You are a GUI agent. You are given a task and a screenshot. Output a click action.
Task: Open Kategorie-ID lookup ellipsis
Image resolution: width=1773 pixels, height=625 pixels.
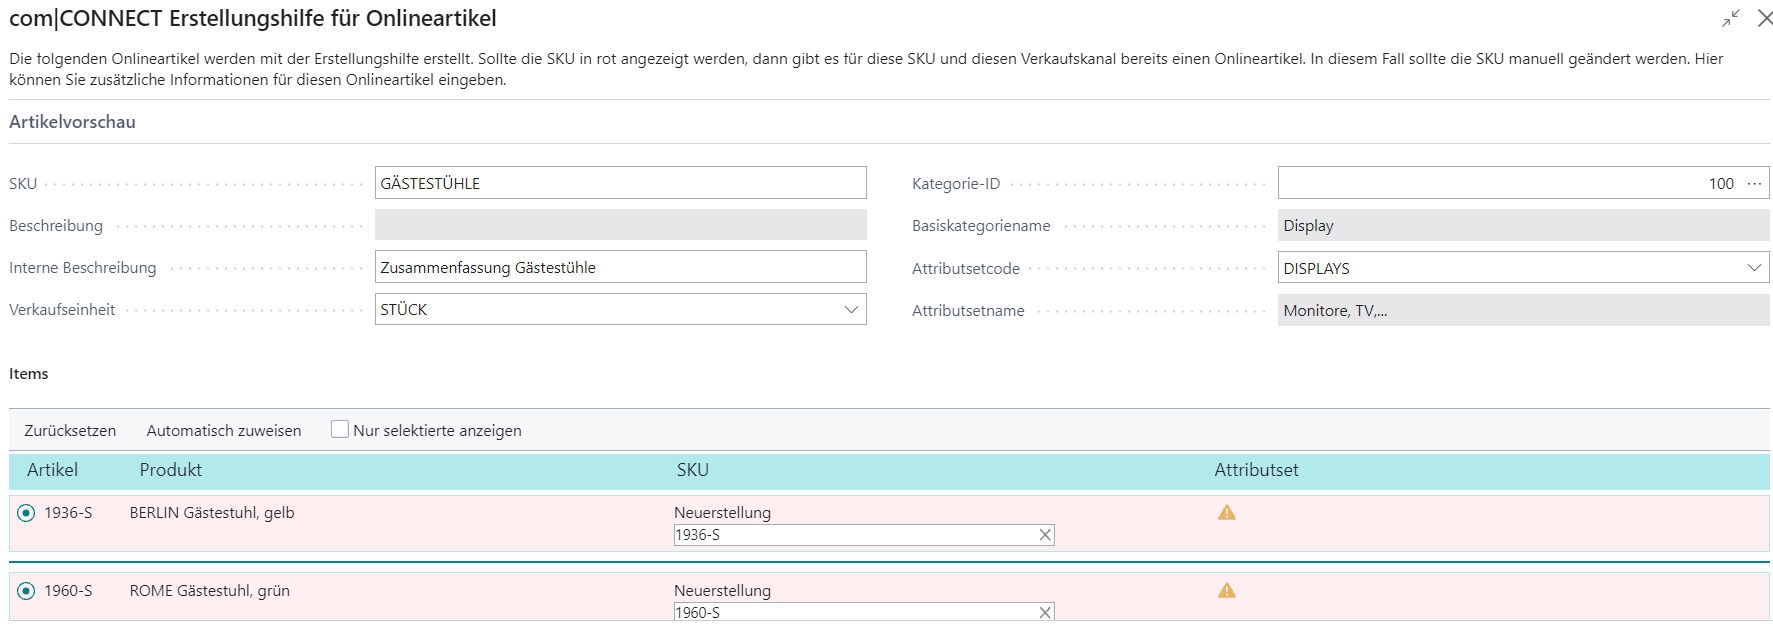coord(1754,183)
